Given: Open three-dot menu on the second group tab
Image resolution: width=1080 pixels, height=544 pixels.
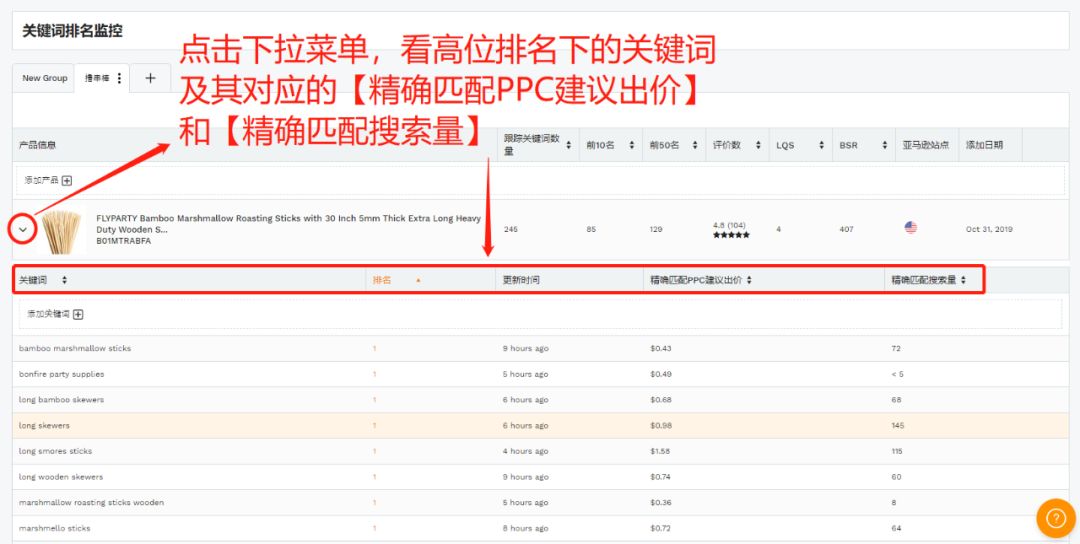Looking at the screenshot, I should 120,78.
